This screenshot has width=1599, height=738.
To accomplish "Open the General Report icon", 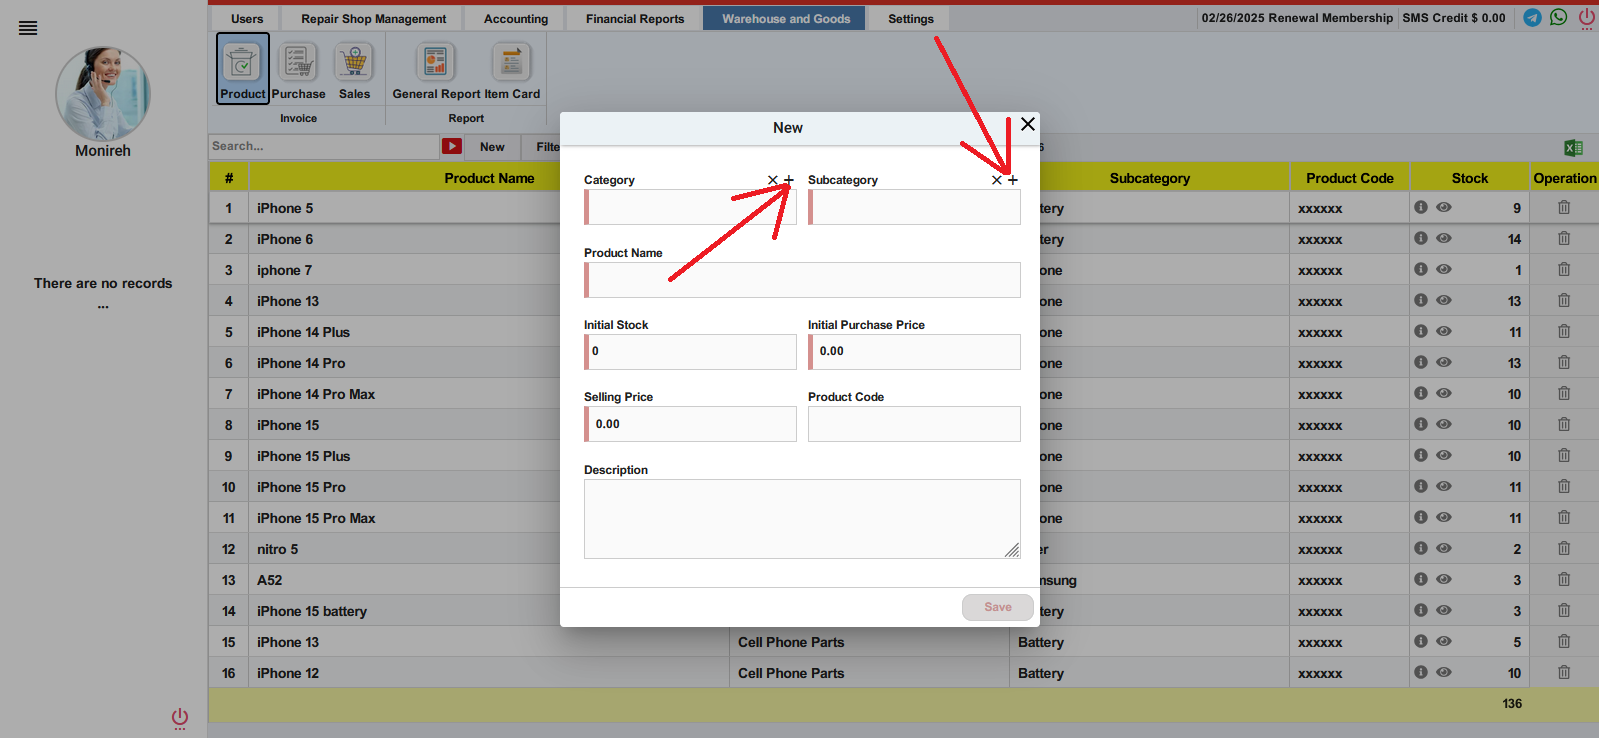I will [x=436, y=68].
